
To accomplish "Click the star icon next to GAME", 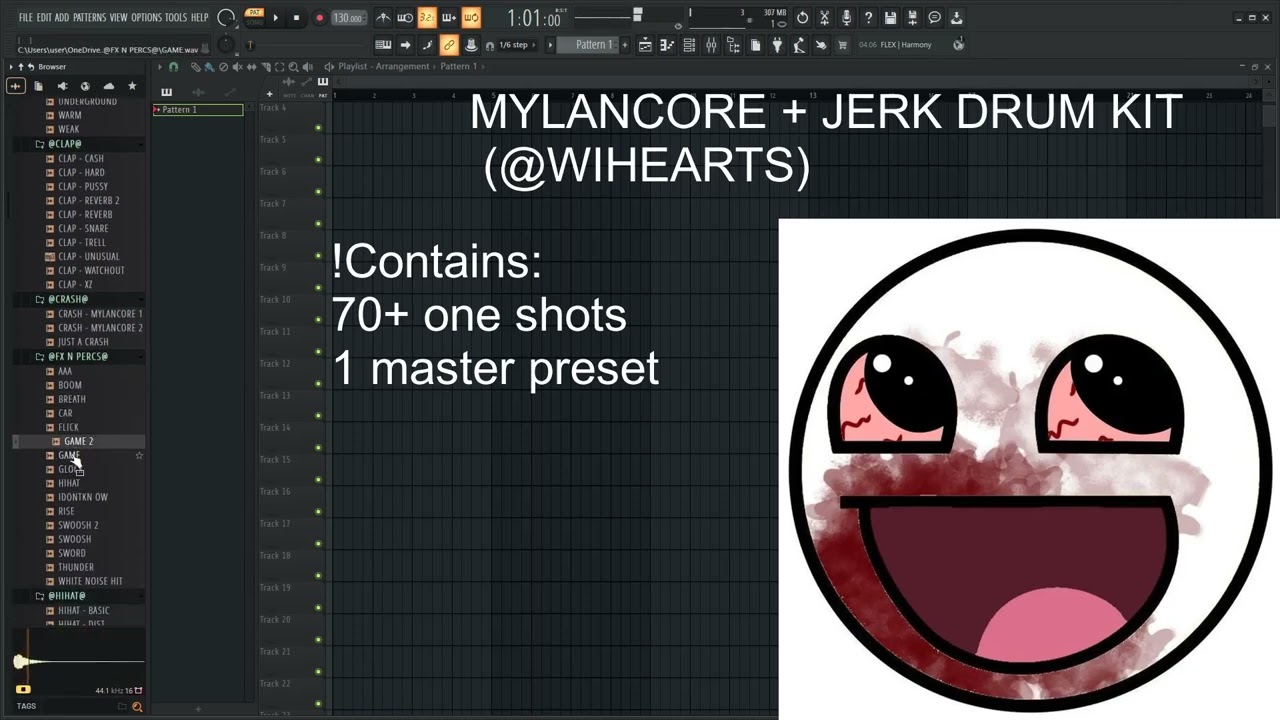I will pos(139,456).
